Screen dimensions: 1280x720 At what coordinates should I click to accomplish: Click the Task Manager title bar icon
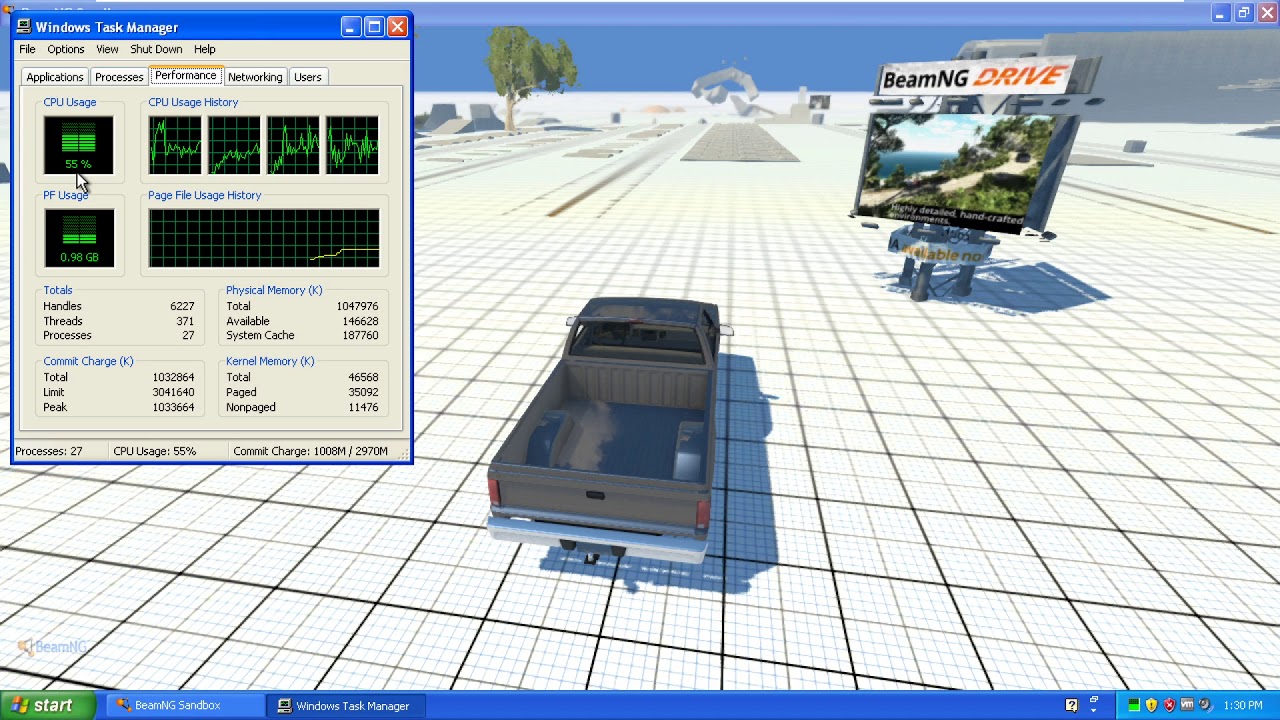24,27
